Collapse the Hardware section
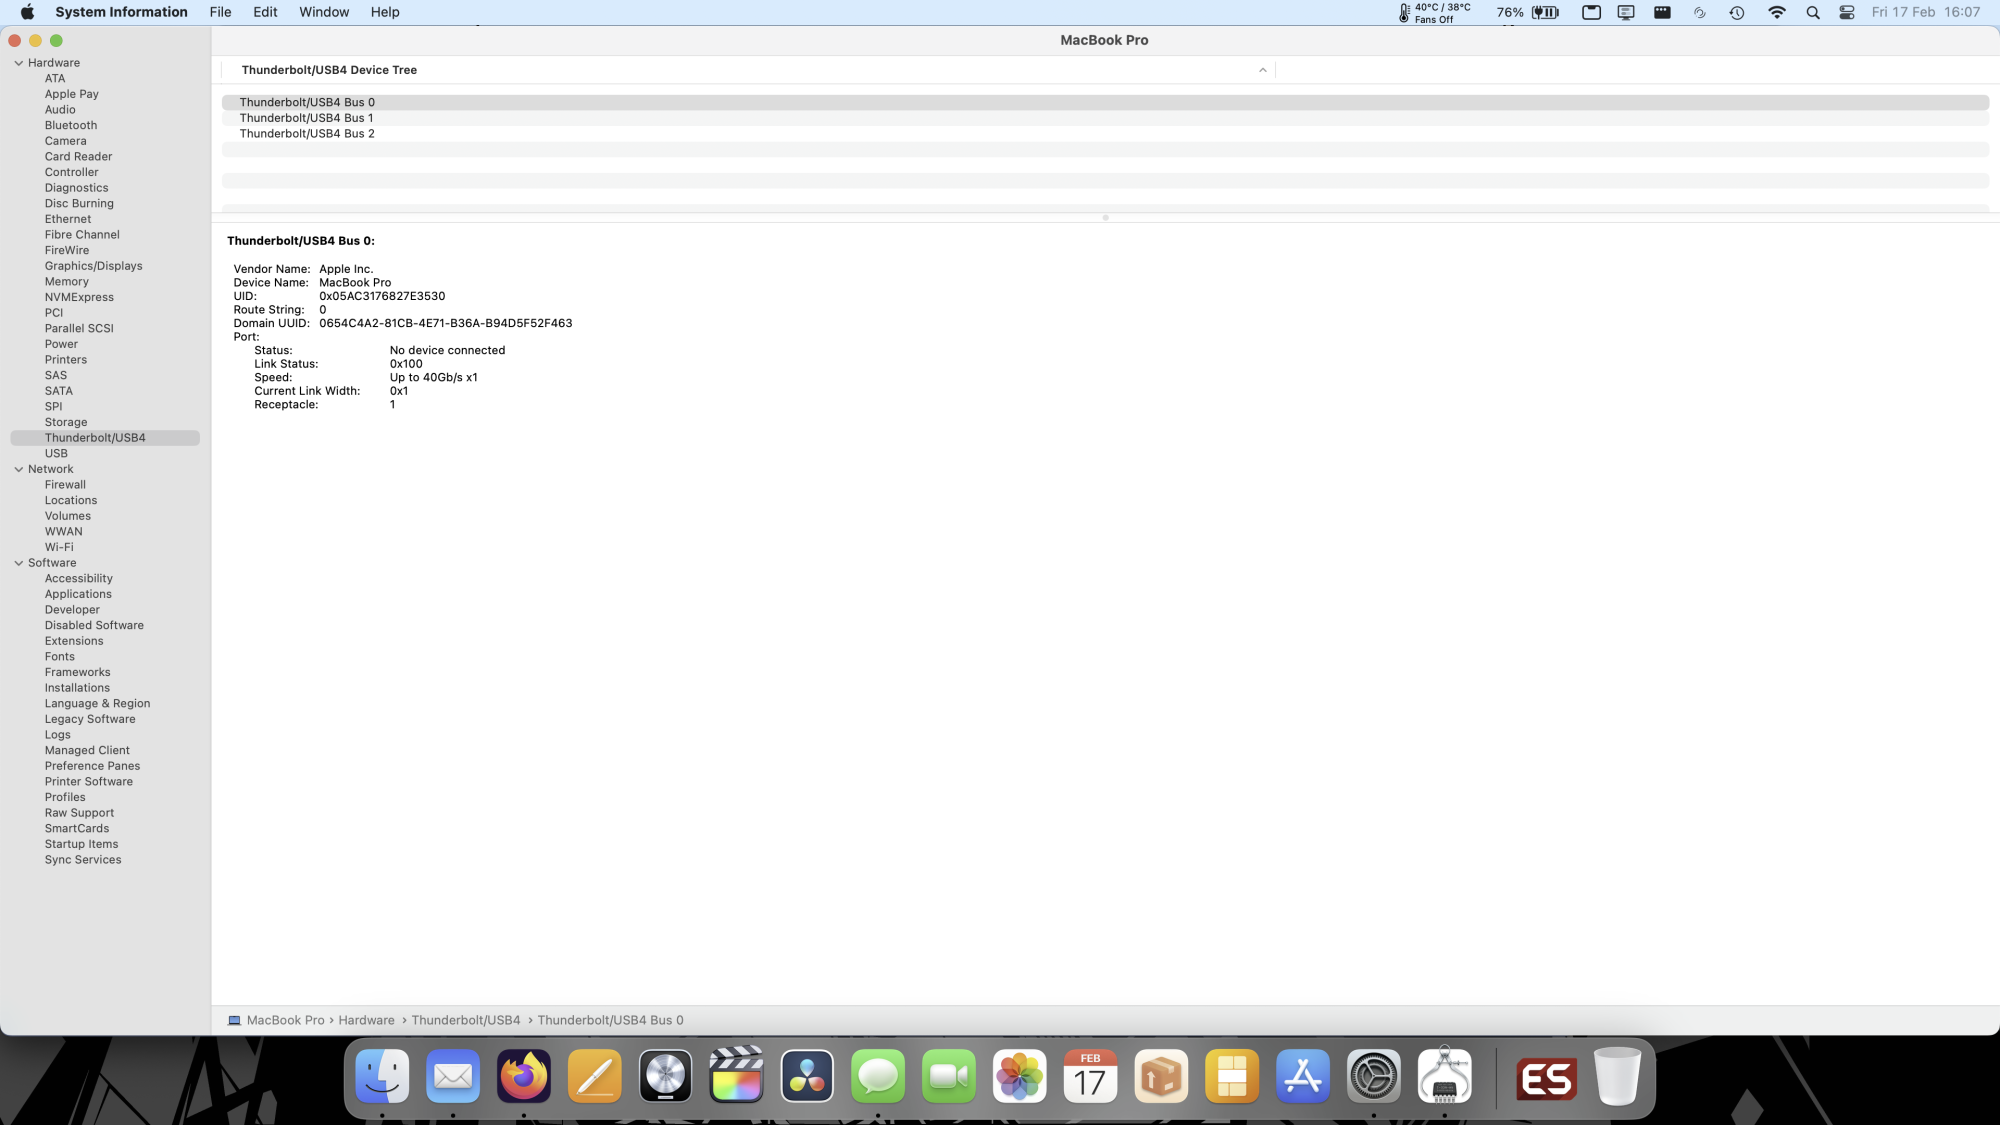Screen dimensions: 2000x1125 point(19,63)
